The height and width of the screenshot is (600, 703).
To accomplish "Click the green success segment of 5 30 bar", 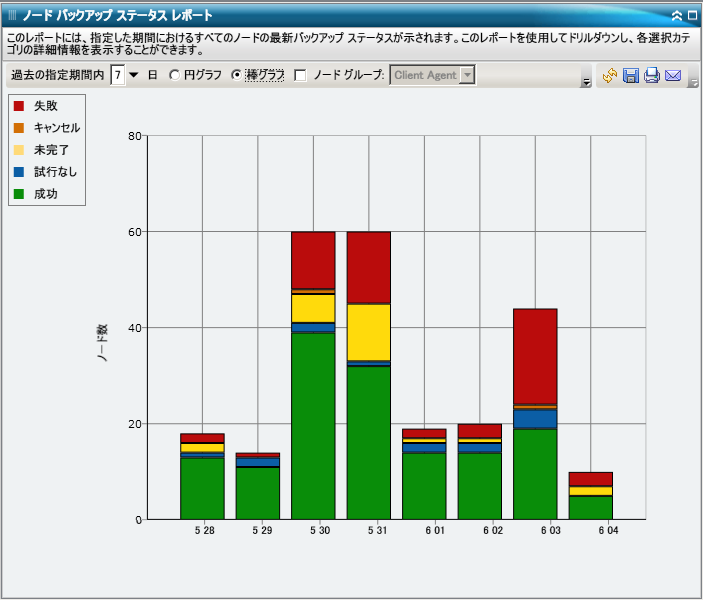I will click(313, 425).
